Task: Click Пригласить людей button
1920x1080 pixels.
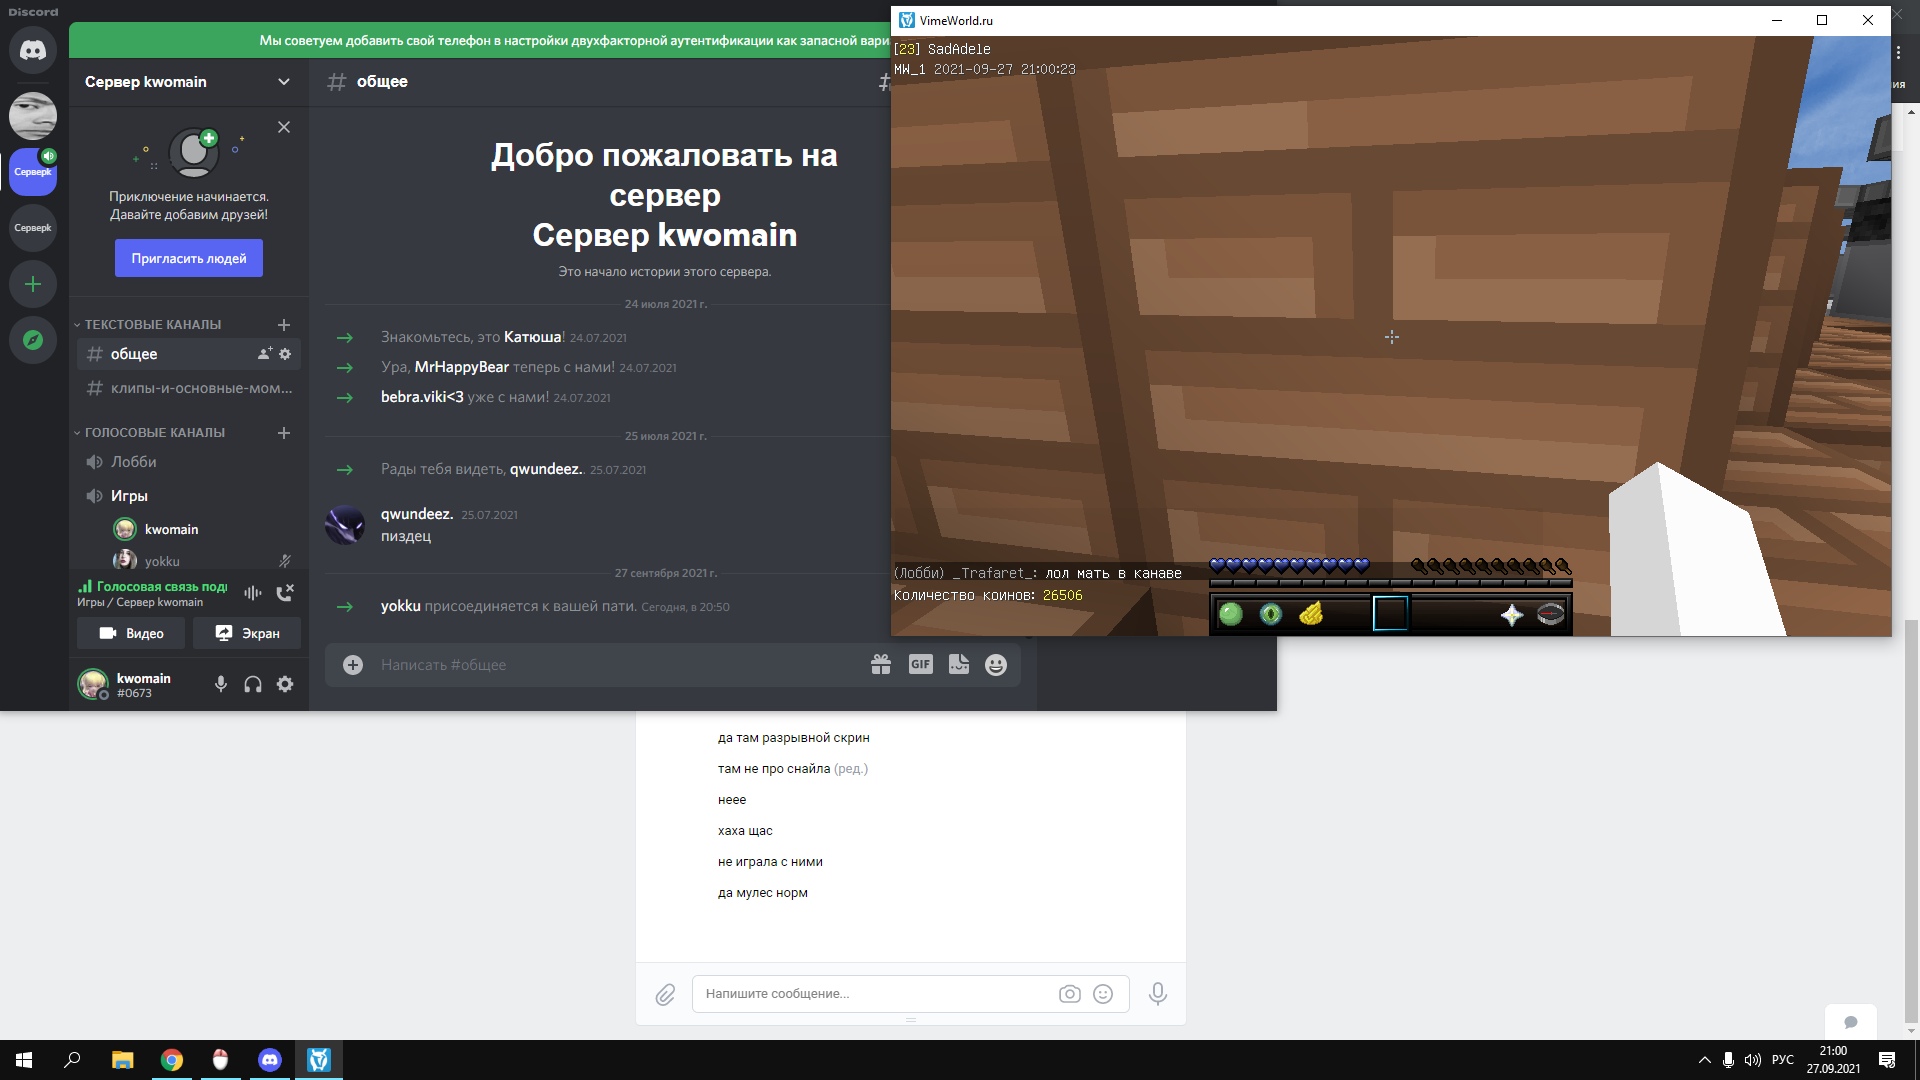Action: point(188,258)
